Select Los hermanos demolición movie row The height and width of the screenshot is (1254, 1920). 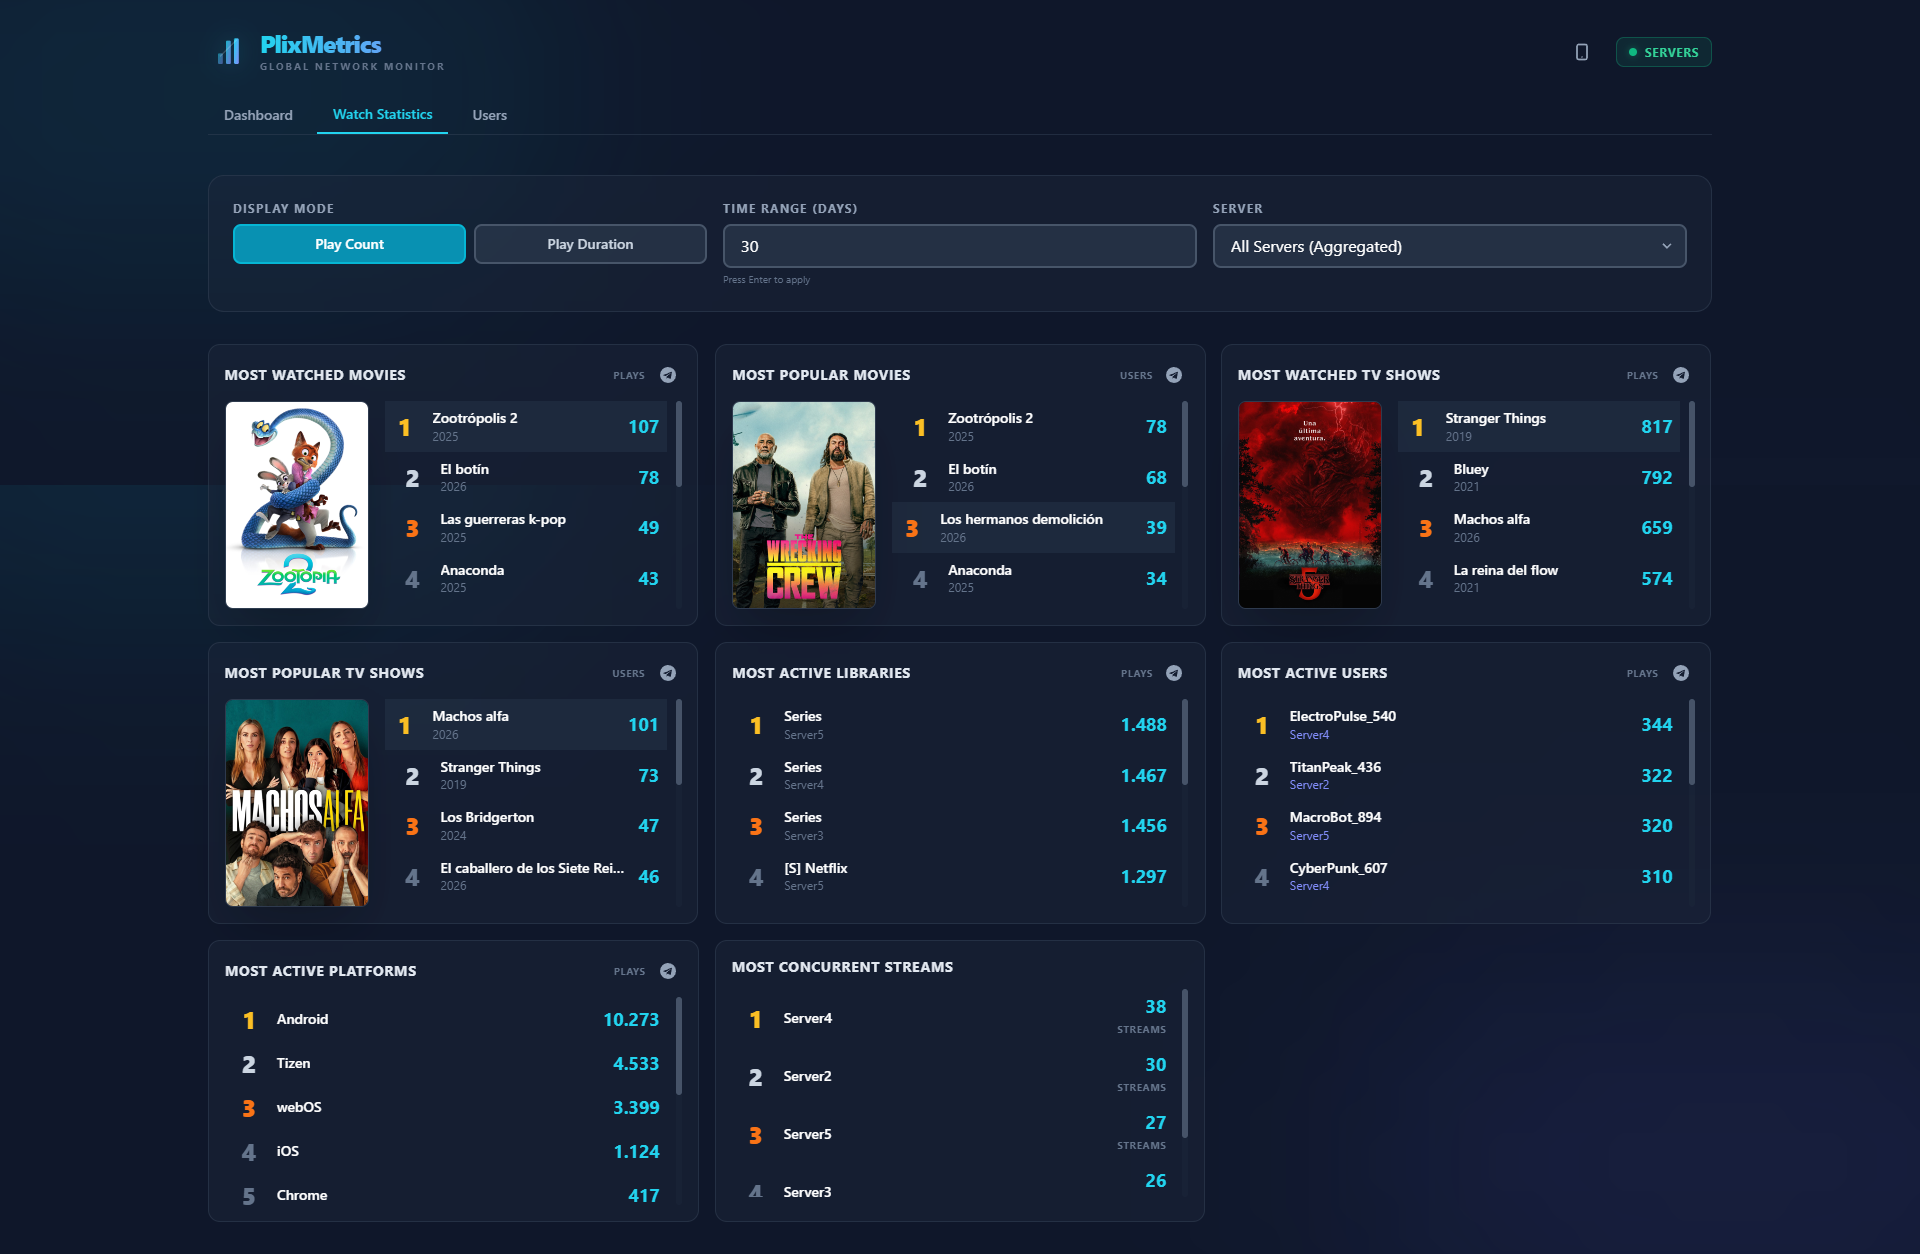point(1033,528)
